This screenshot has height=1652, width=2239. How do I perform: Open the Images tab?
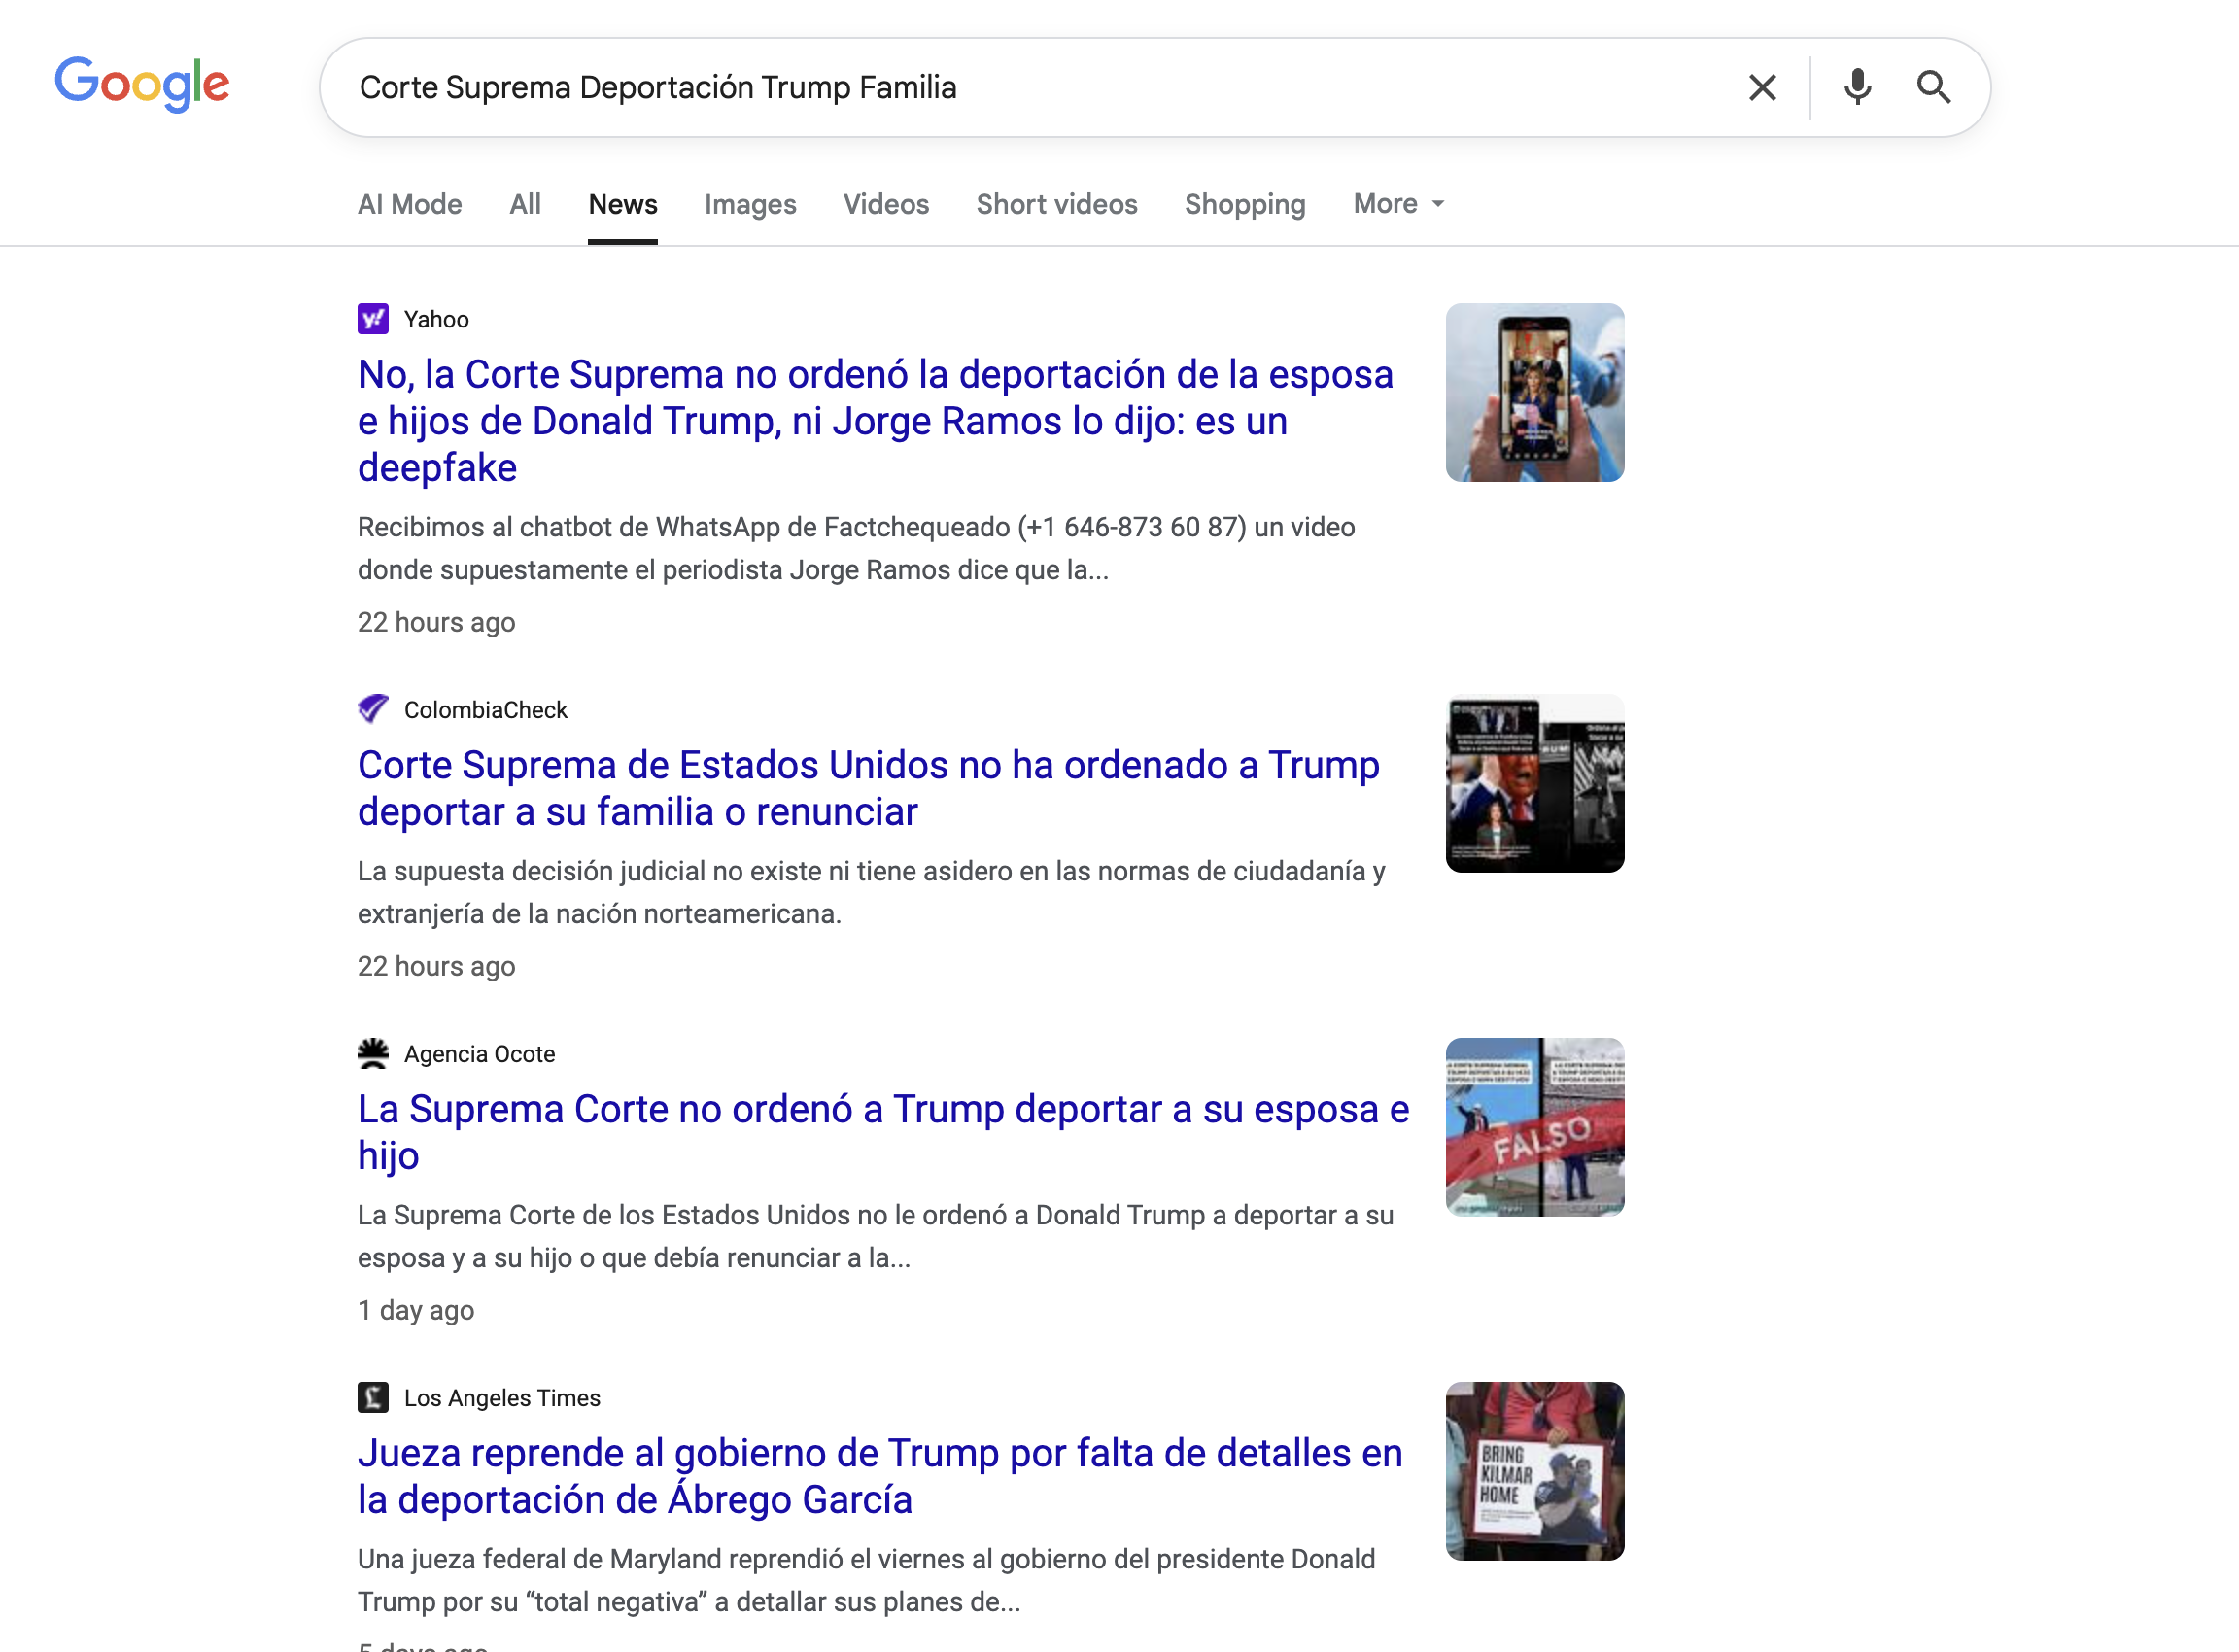[750, 204]
